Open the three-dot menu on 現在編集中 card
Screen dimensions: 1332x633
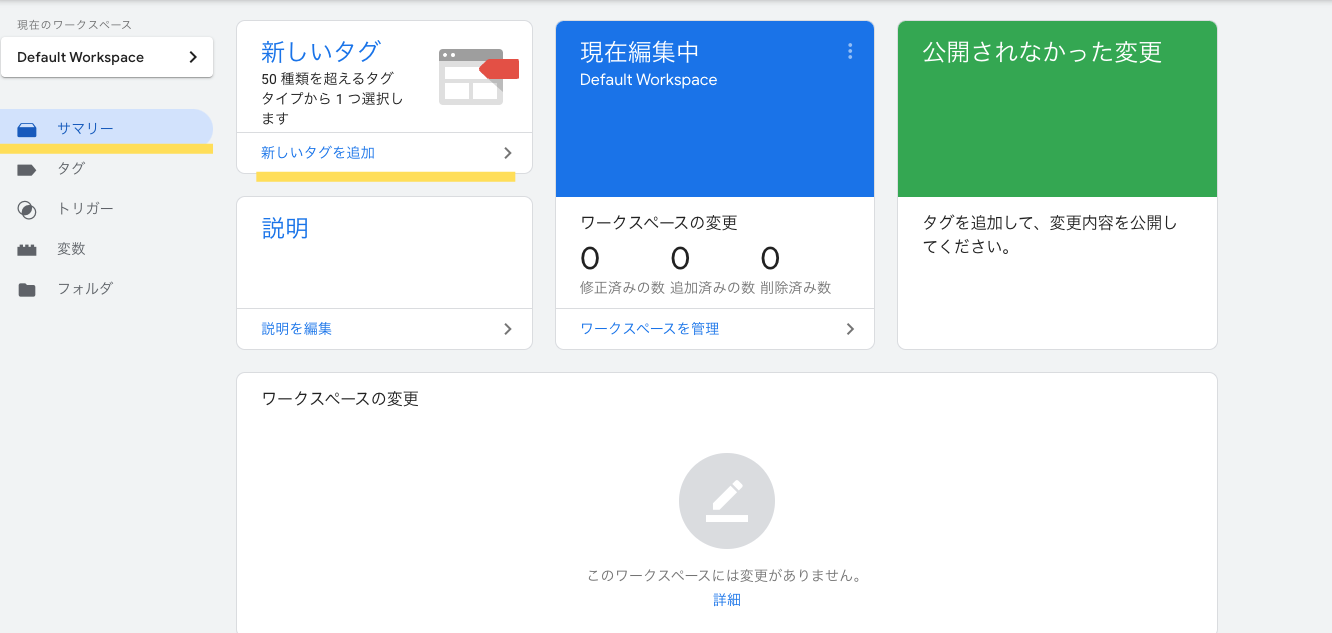850,51
